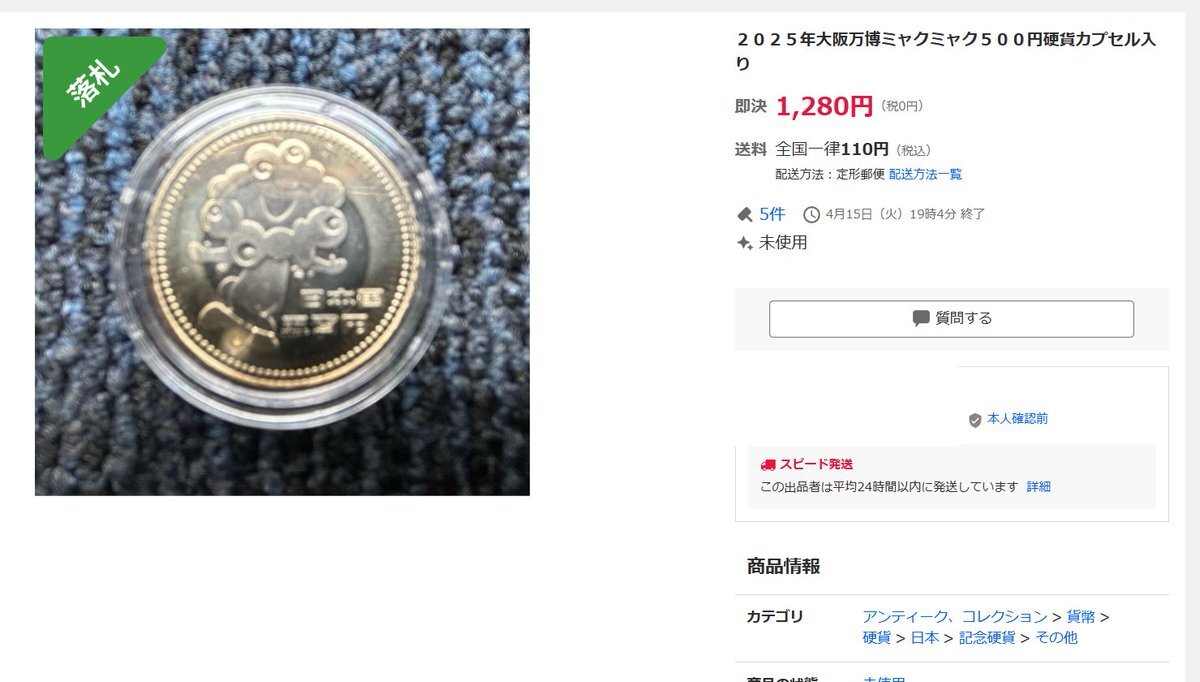Open the 5件 bid history link
This screenshot has height=682, width=1200.
pyautogui.click(x=772, y=214)
